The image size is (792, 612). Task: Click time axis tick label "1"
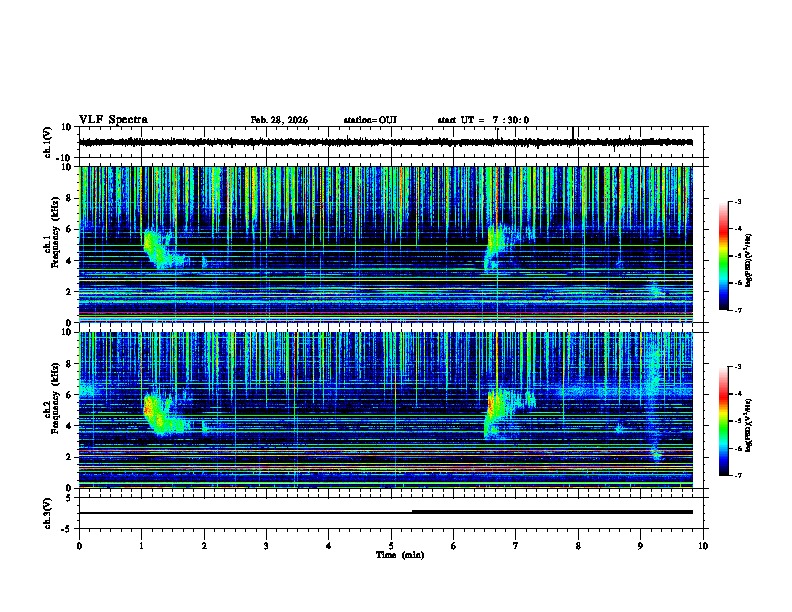[141, 546]
